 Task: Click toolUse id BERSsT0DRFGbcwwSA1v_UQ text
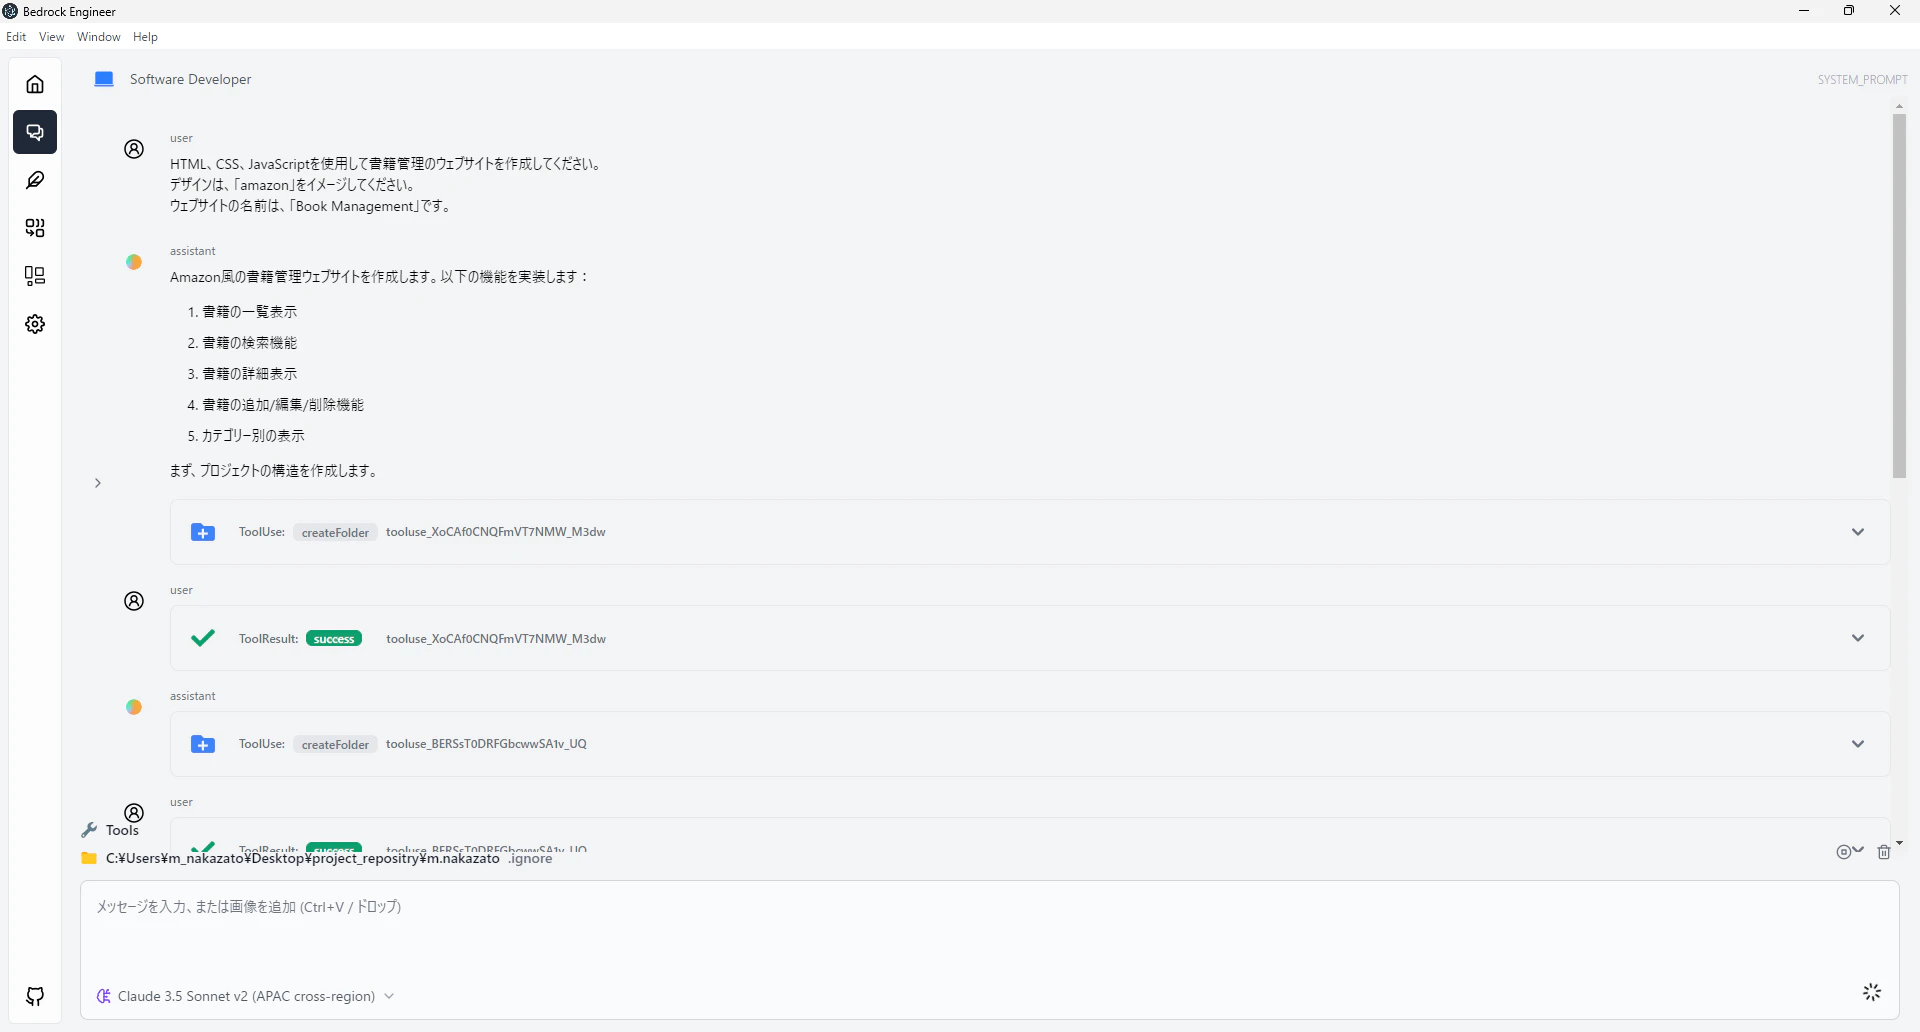point(486,744)
